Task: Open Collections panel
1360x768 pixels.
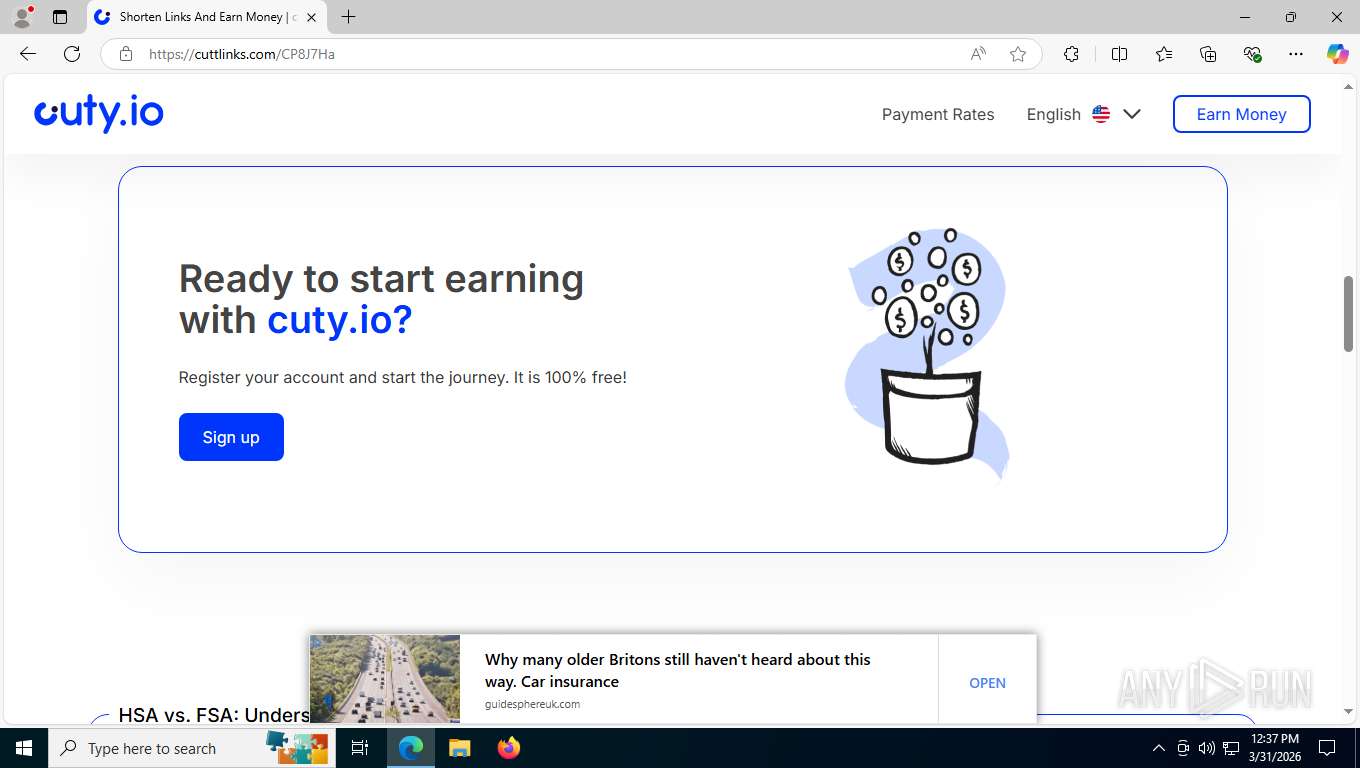Action: 1208,54
